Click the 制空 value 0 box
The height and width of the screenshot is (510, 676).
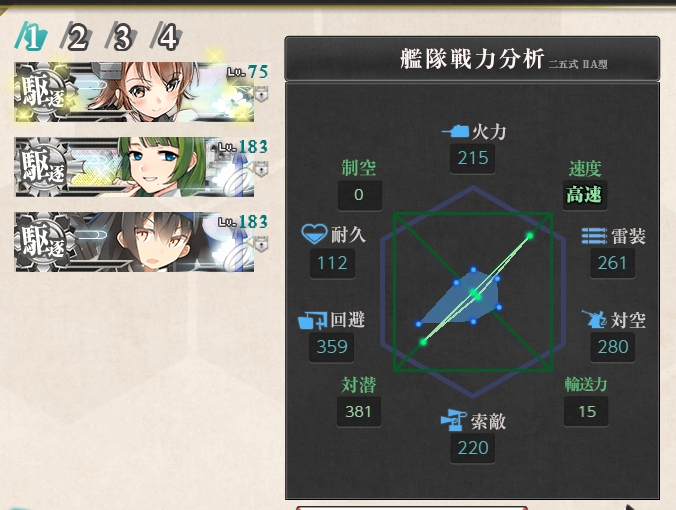coord(359,195)
